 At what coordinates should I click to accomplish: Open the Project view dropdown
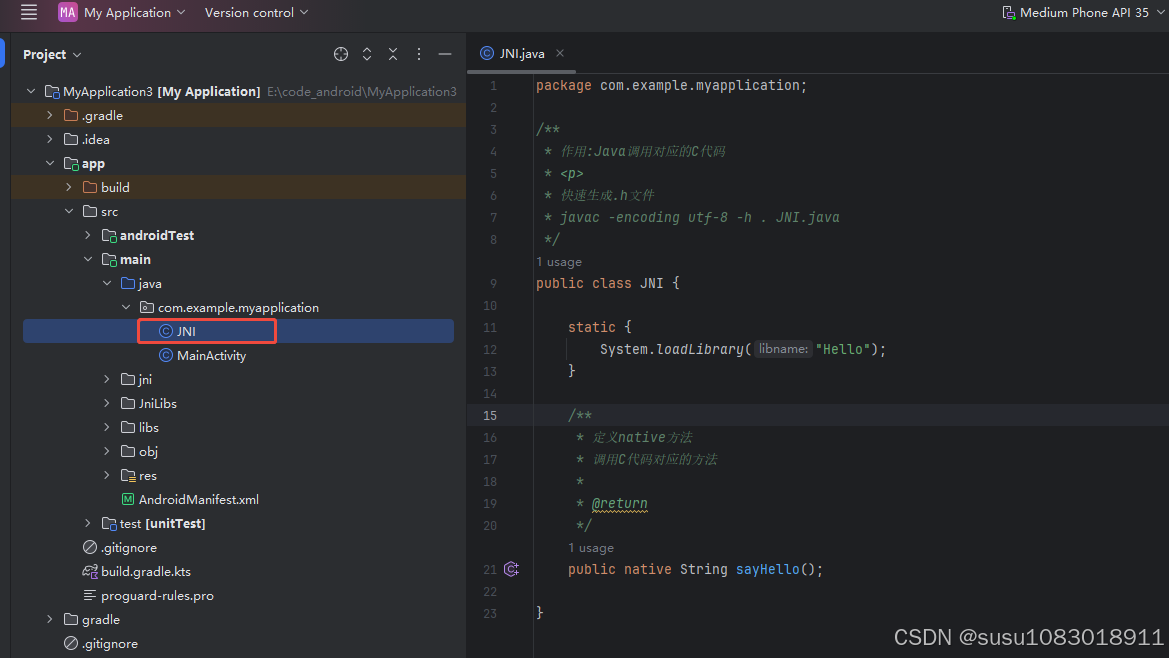click(x=52, y=53)
